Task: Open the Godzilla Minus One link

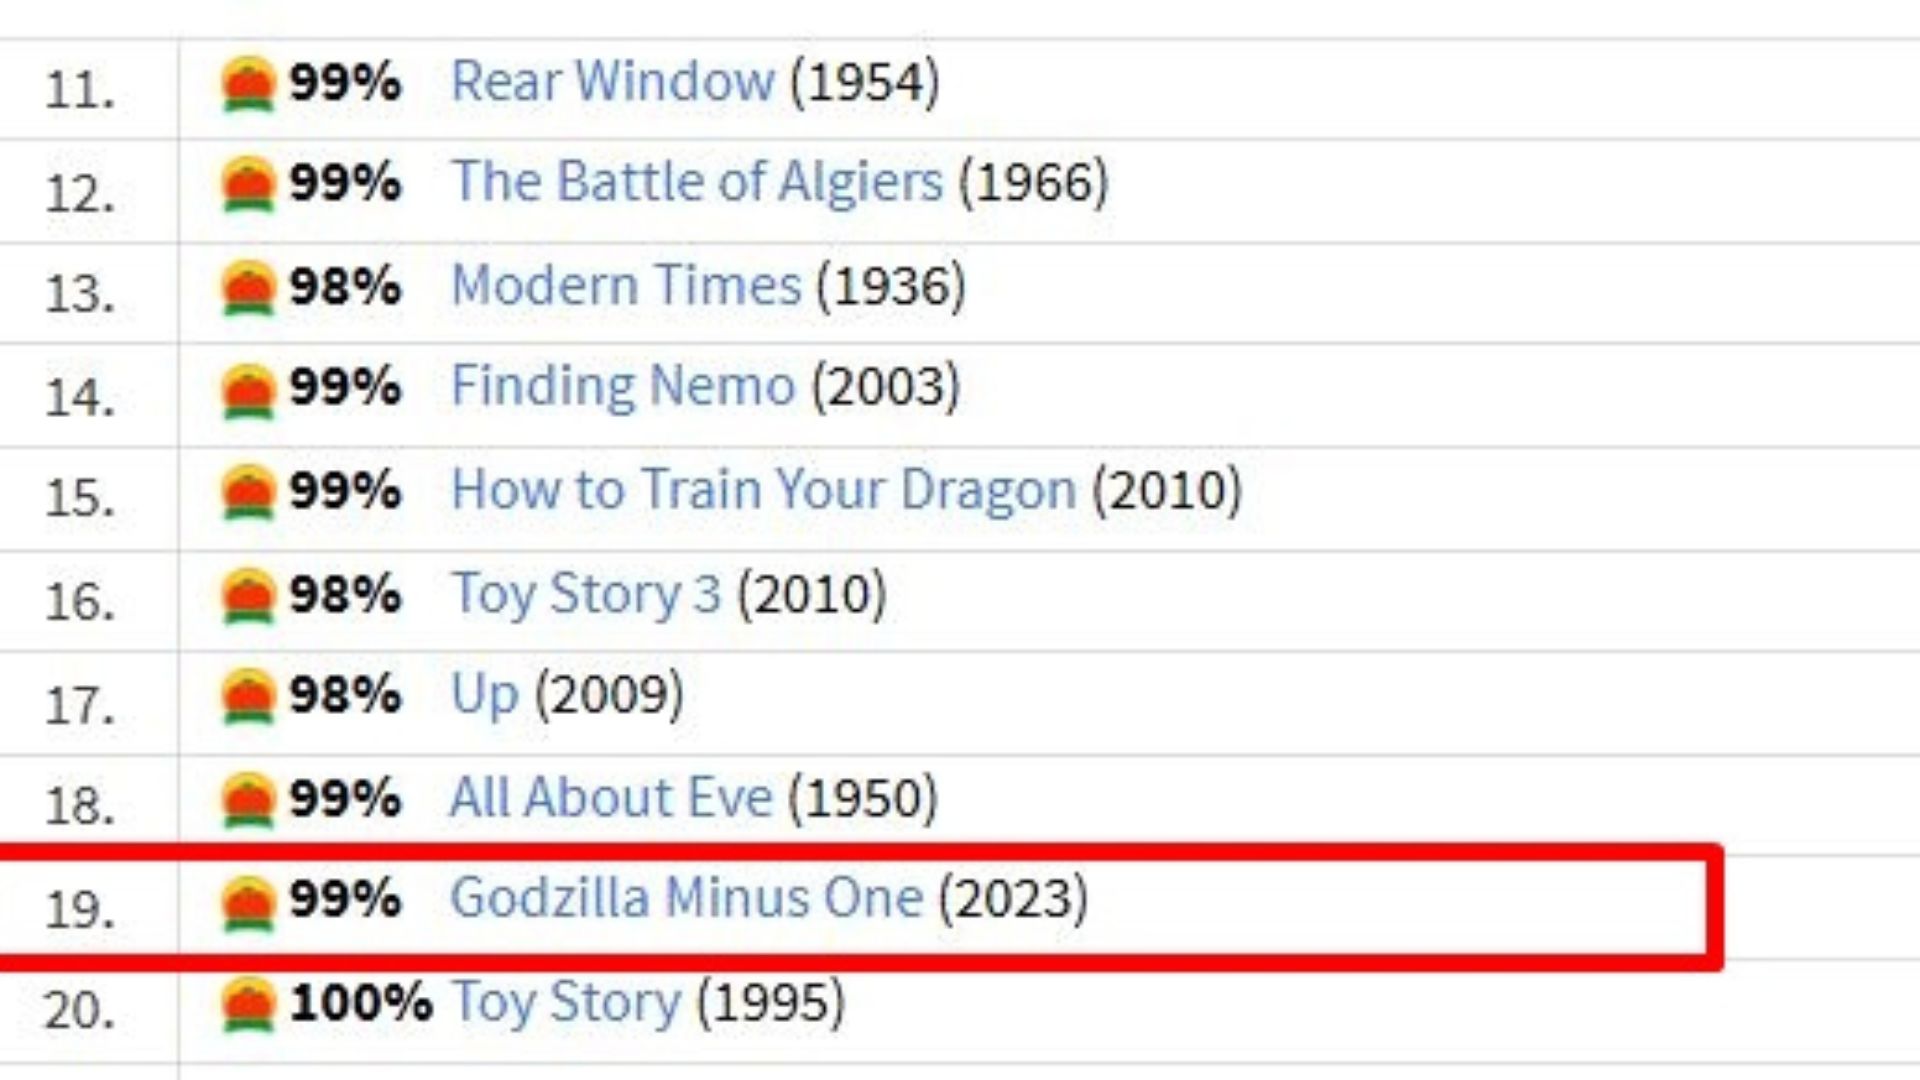Action: (x=686, y=898)
